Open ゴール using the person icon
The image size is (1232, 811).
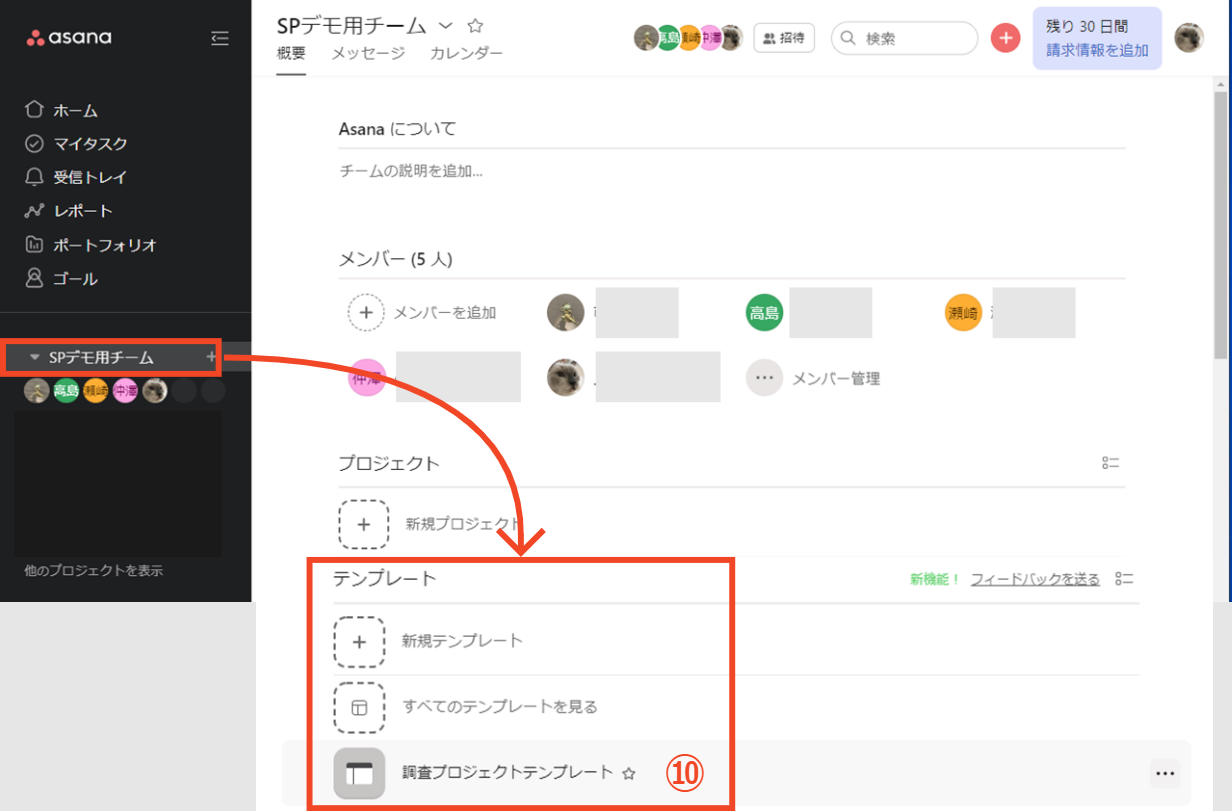35,278
